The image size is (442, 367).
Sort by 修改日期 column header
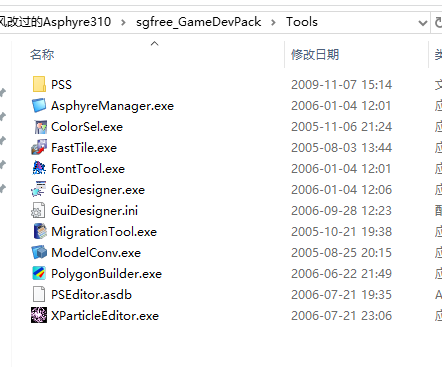coord(315,55)
